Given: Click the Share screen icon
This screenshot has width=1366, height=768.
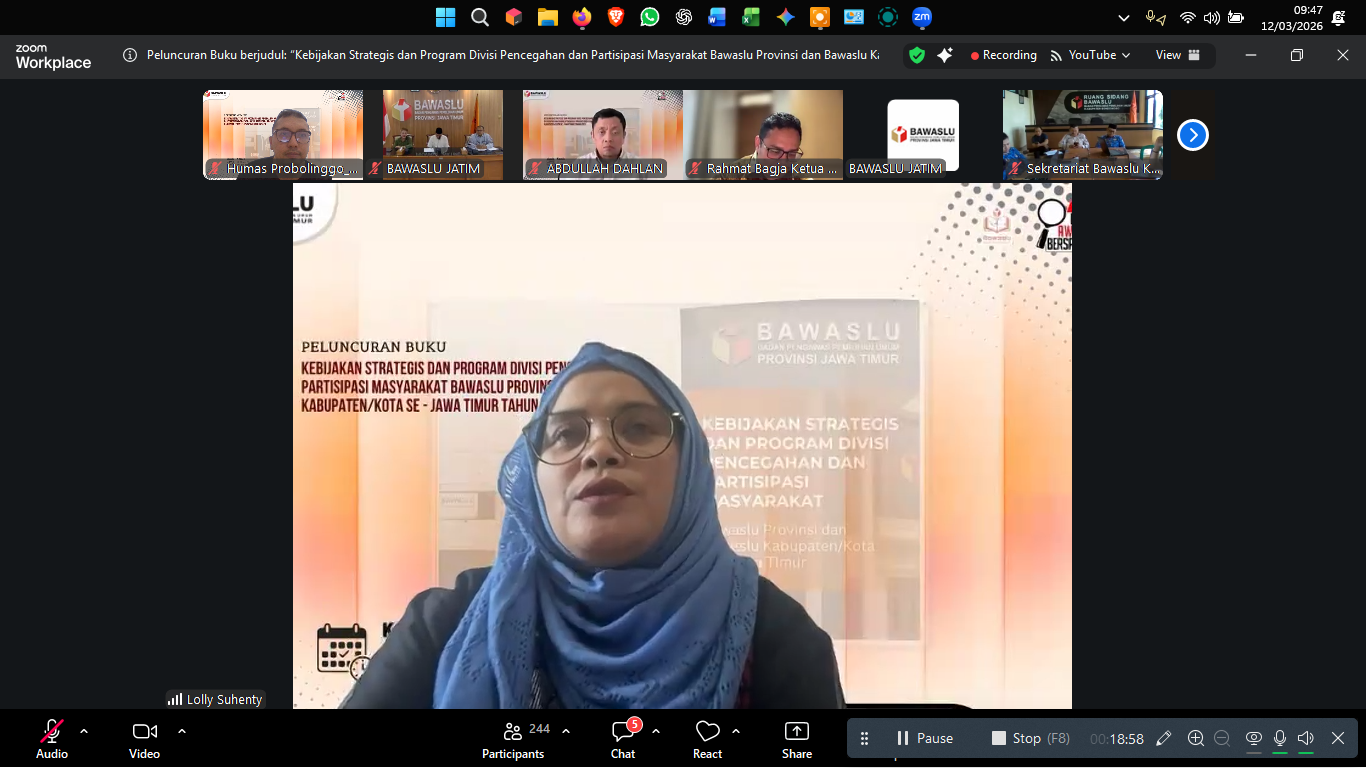Looking at the screenshot, I should [x=797, y=738].
